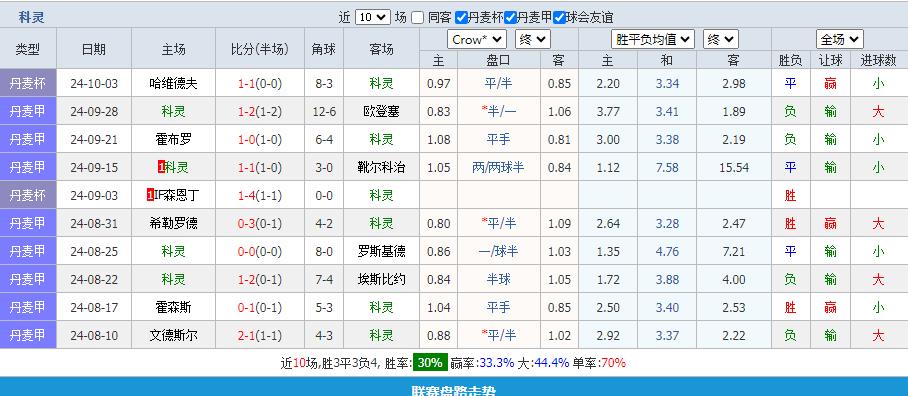Click corner count 12-6 in 欧登塞 row
Viewport: 908px width, 396px height.
[324, 111]
